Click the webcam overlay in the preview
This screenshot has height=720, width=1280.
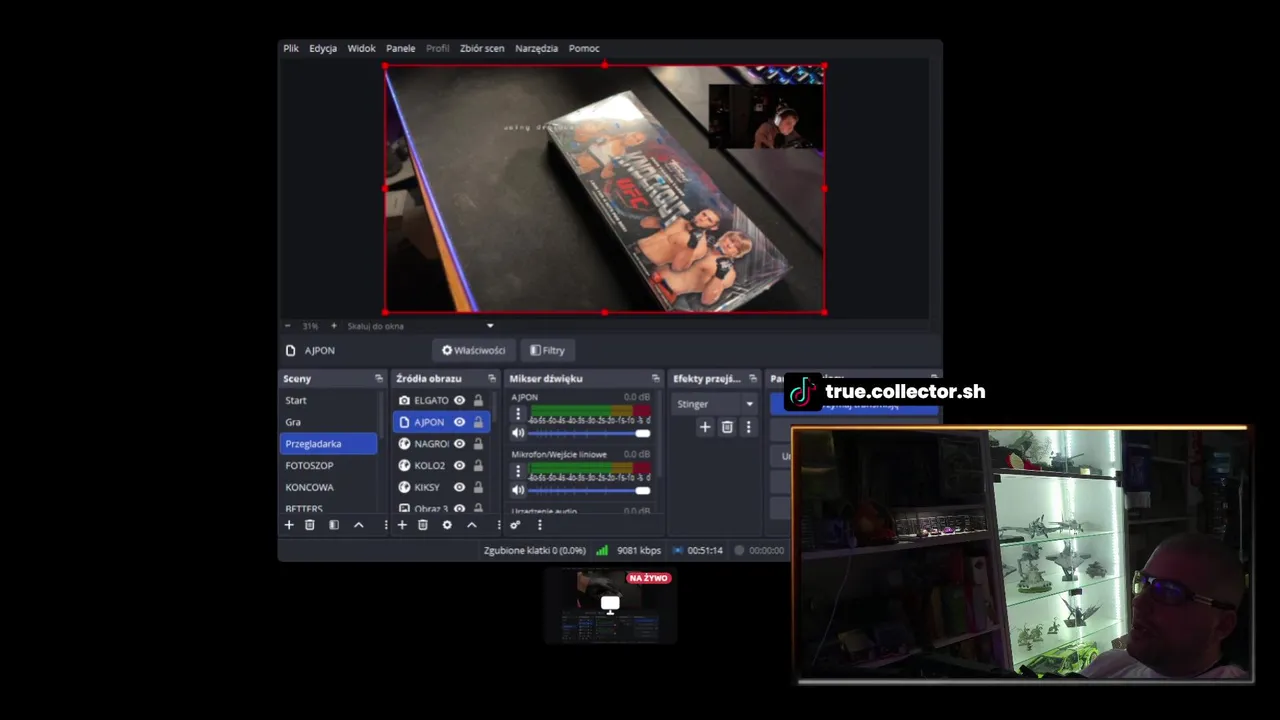point(765,116)
